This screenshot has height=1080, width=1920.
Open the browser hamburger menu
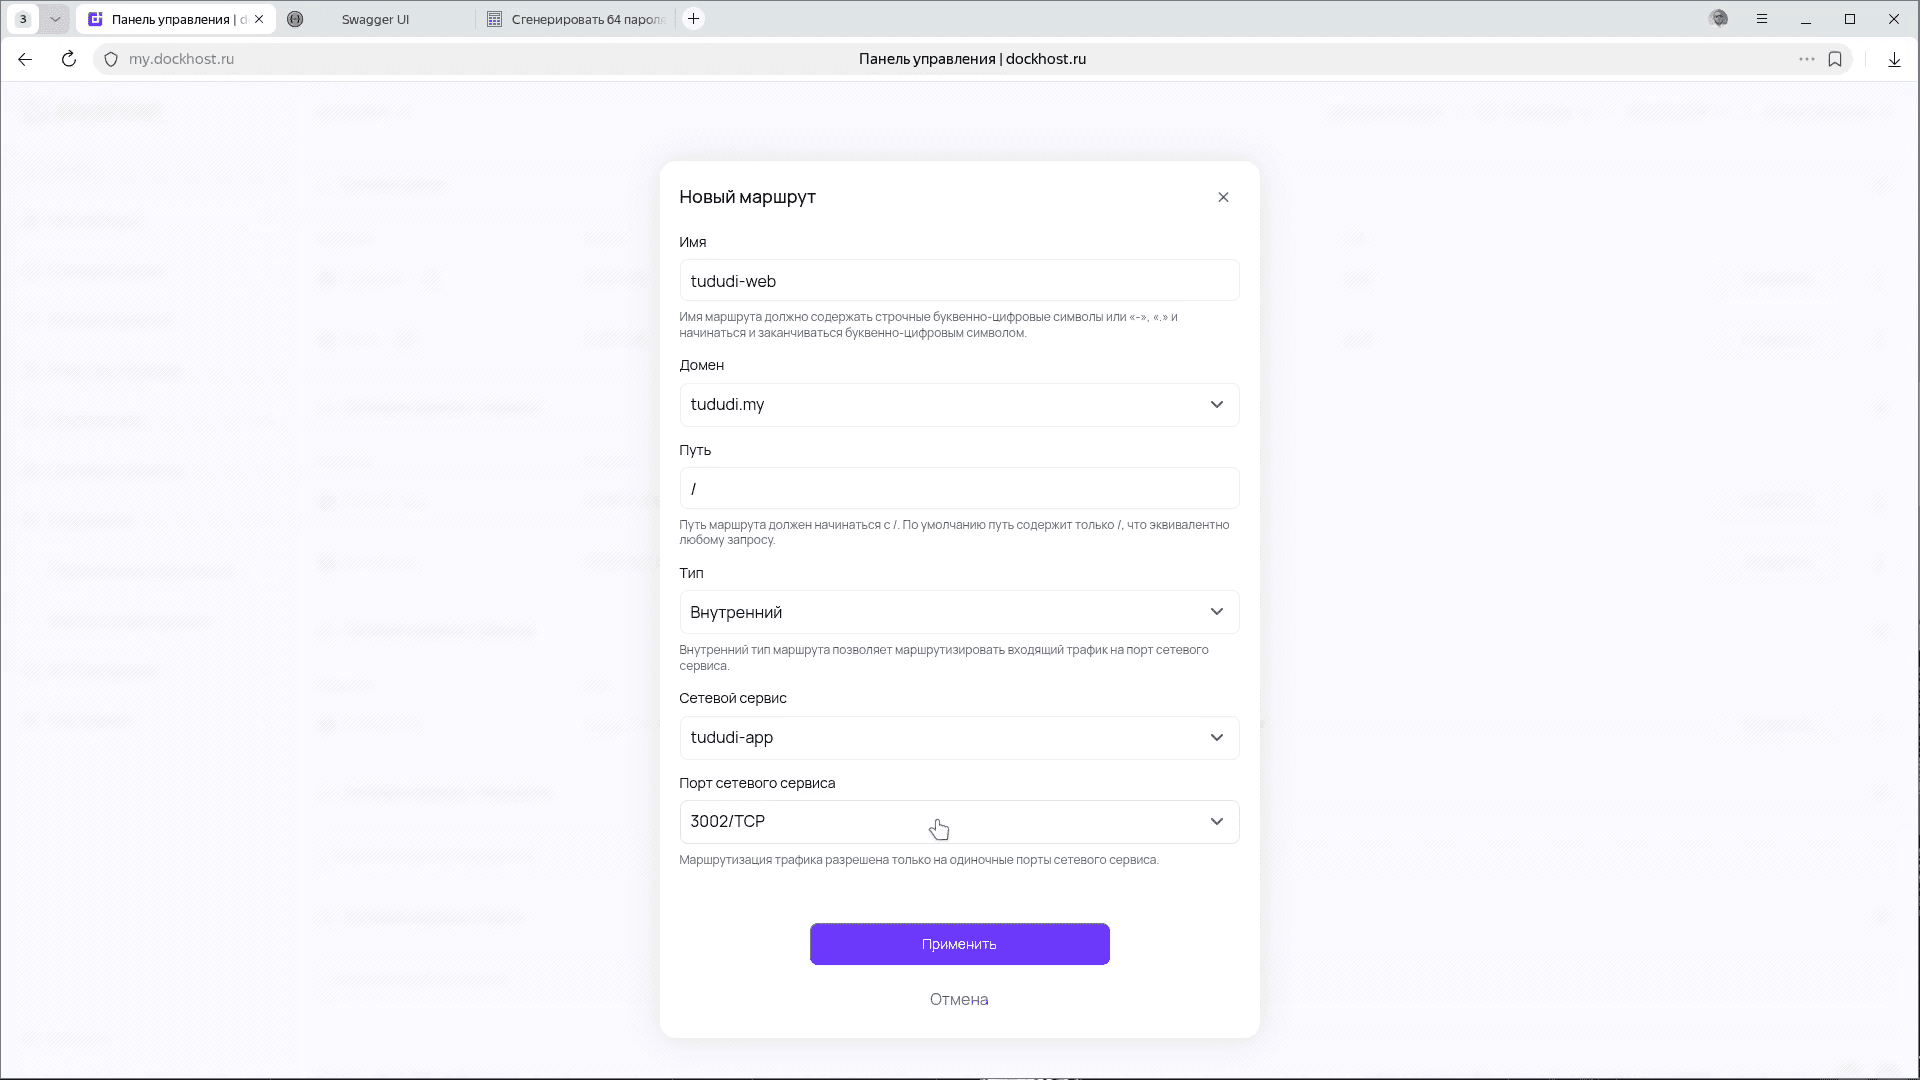[1762, 19]
